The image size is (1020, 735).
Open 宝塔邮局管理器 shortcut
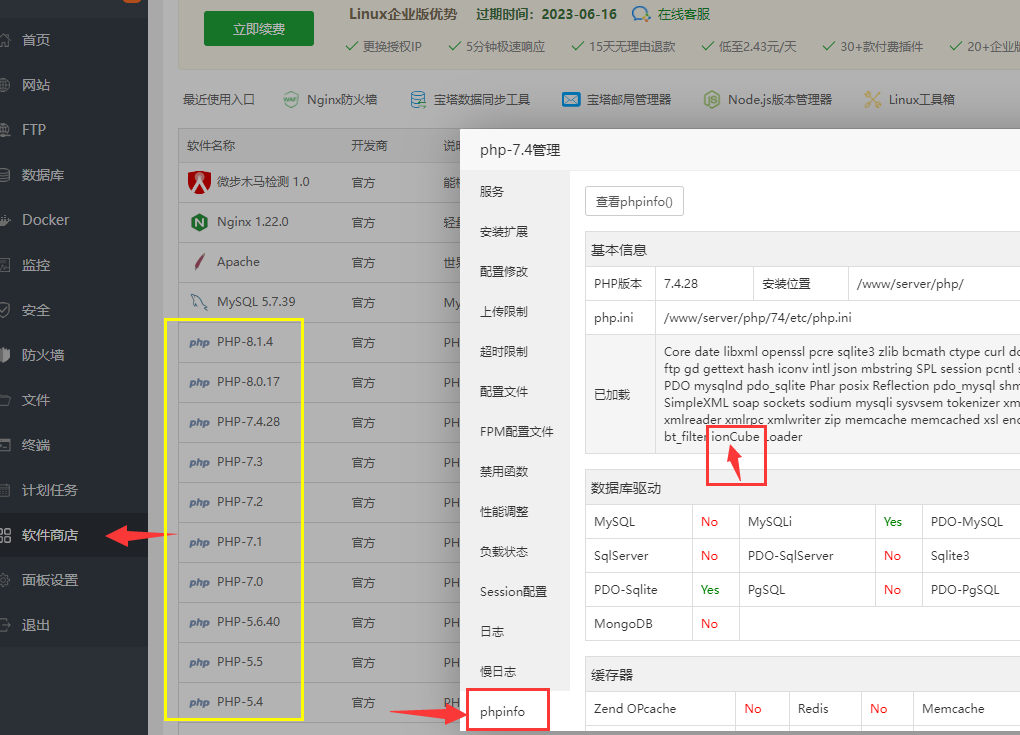628,100
